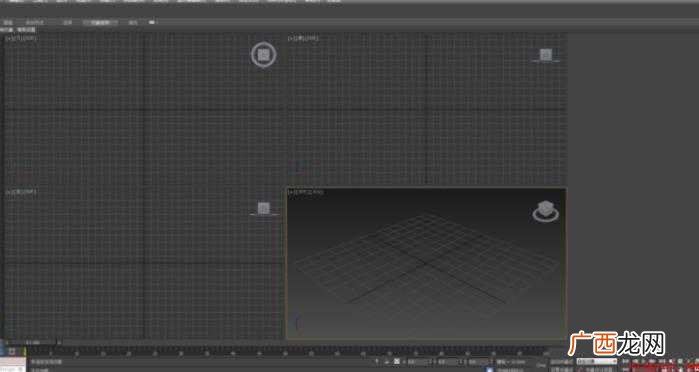This screenshot has width=699, height=372.
Task: Click the ViewCube in the bottom-left viewport
Action: [x=264, y=209]
